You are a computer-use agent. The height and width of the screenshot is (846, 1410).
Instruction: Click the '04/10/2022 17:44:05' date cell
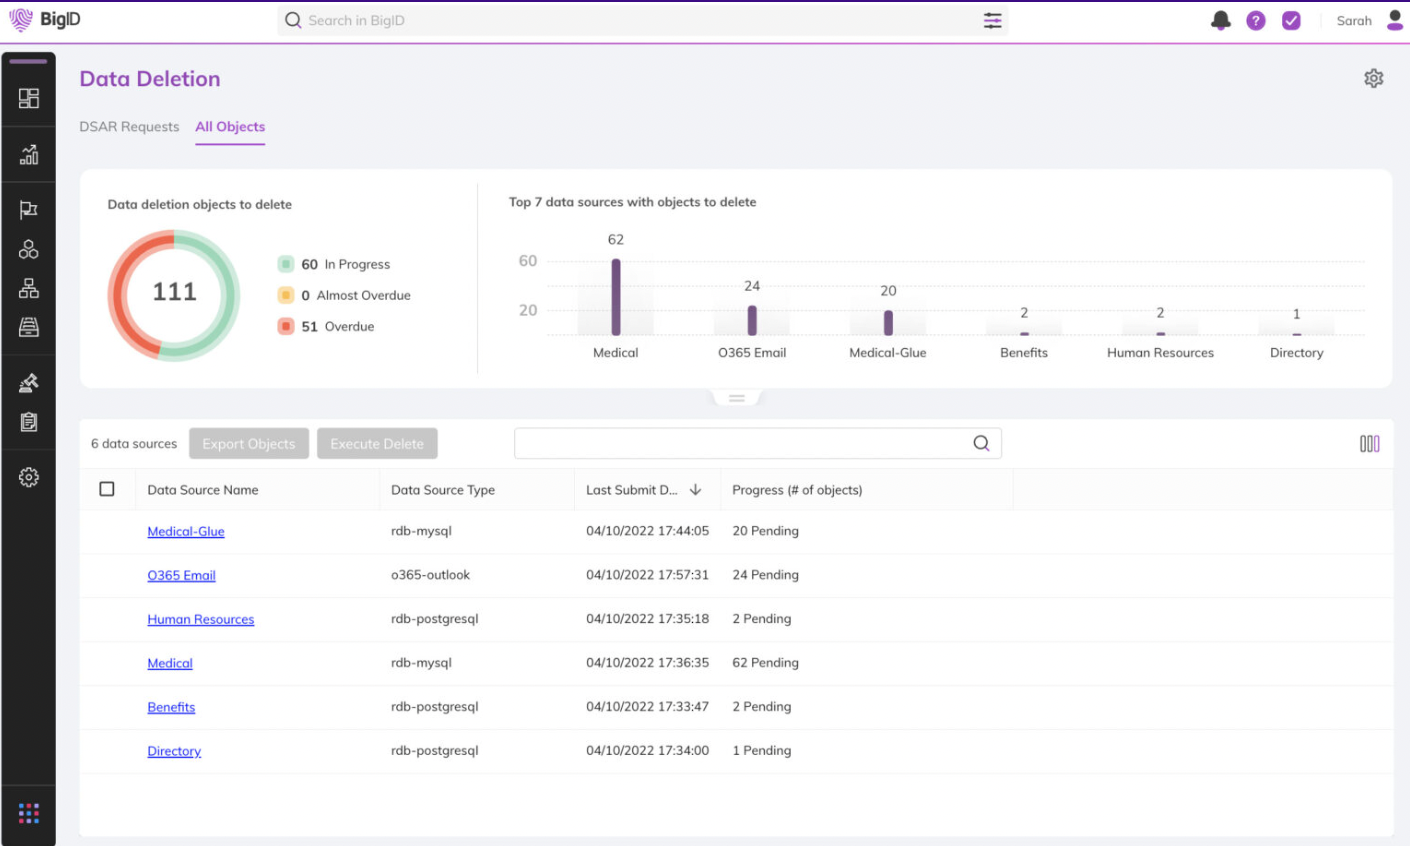pyautogui.click(x=647, y=531)
